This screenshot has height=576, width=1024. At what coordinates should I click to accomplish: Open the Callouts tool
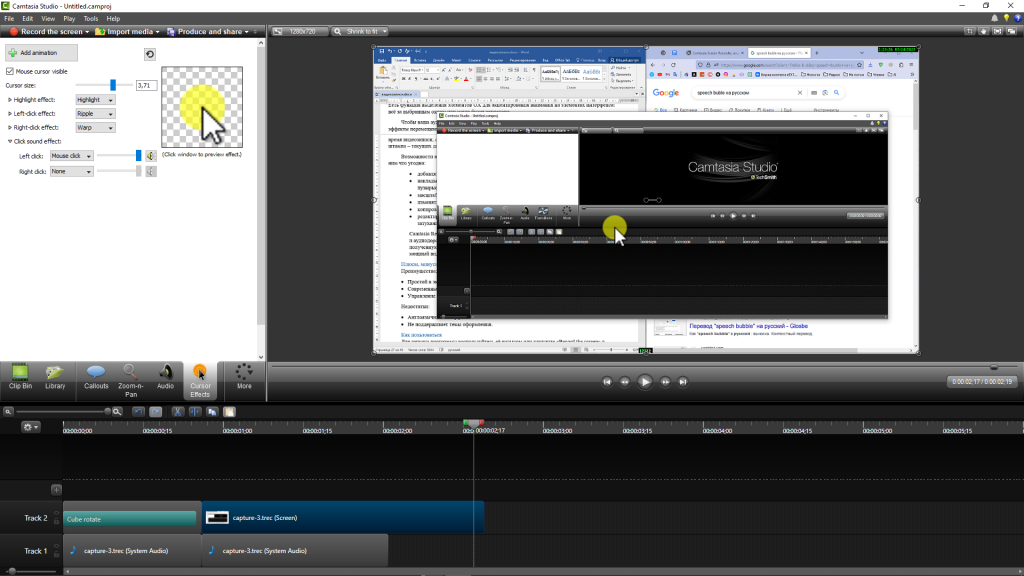click(96, 376)
